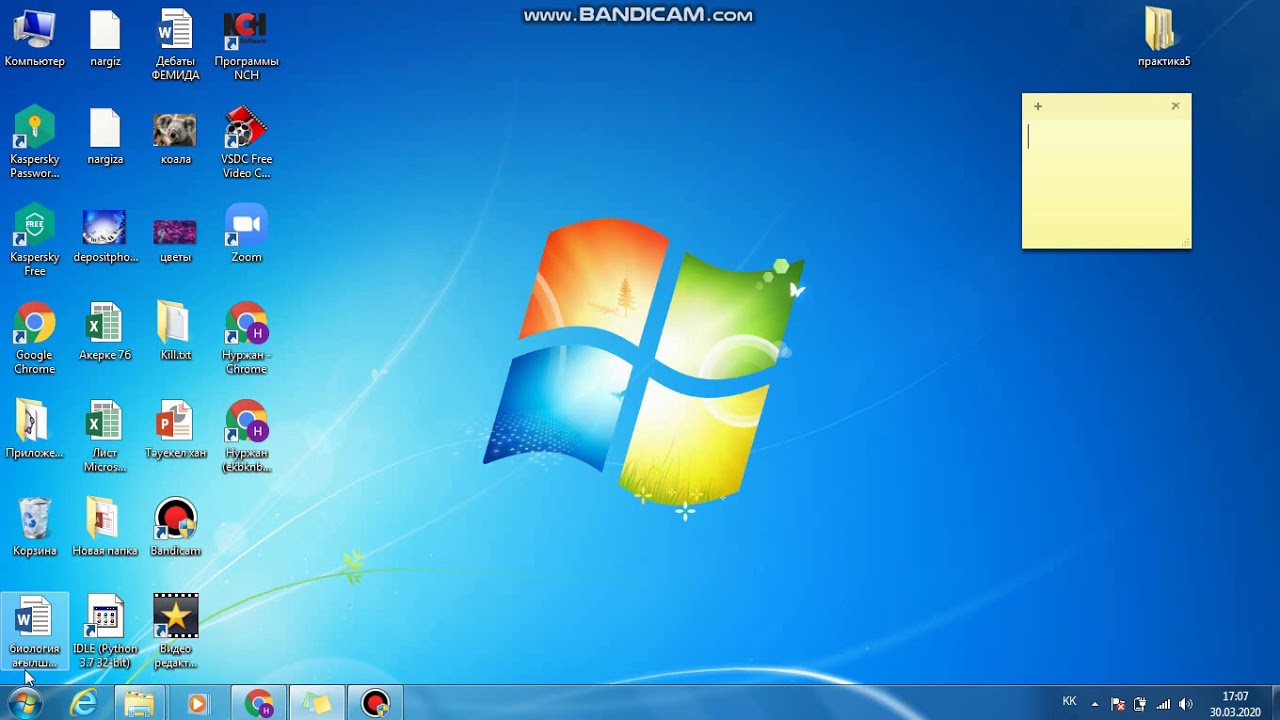Screen dimensions: 1280x720
Task: Select the Google Chrome desktop shortcut
Action: 34,338
